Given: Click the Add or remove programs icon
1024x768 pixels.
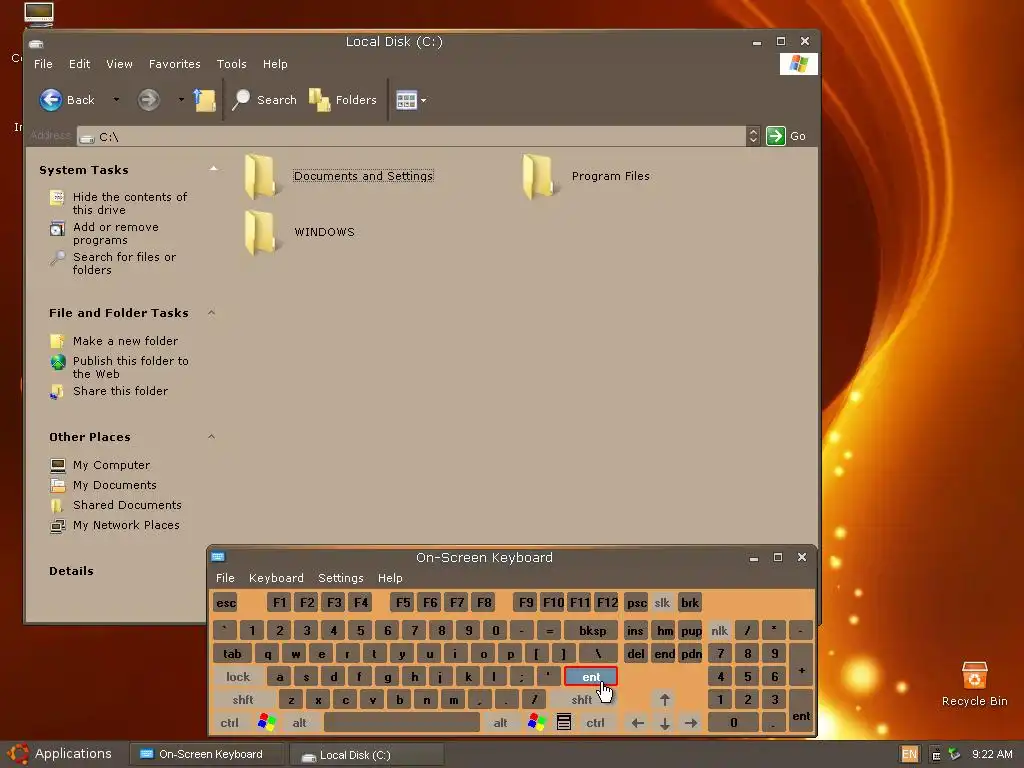Looking at the screenshot, I should point(57,228).
